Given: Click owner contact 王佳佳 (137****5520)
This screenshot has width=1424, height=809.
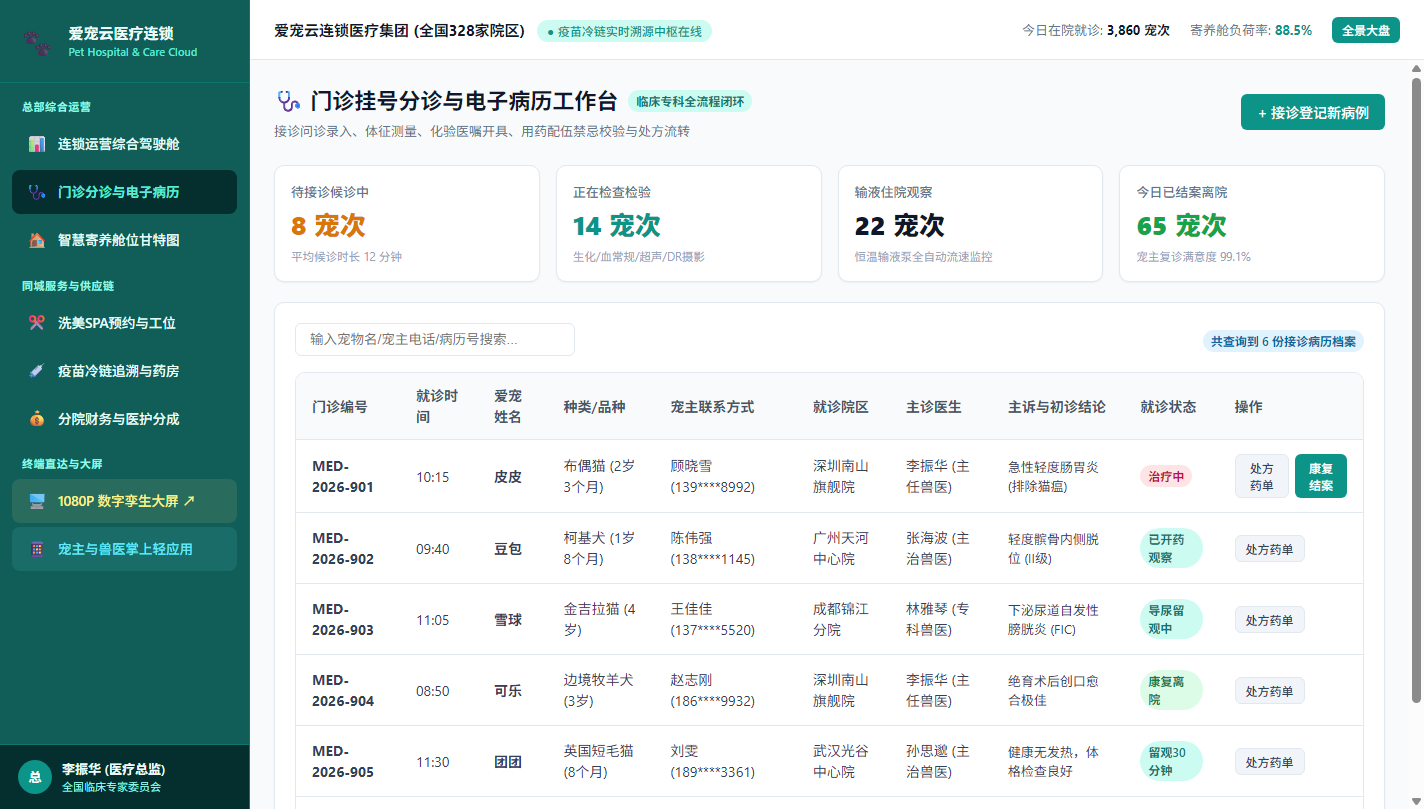Looking at the screenshot, I should [x=713, y=619].
